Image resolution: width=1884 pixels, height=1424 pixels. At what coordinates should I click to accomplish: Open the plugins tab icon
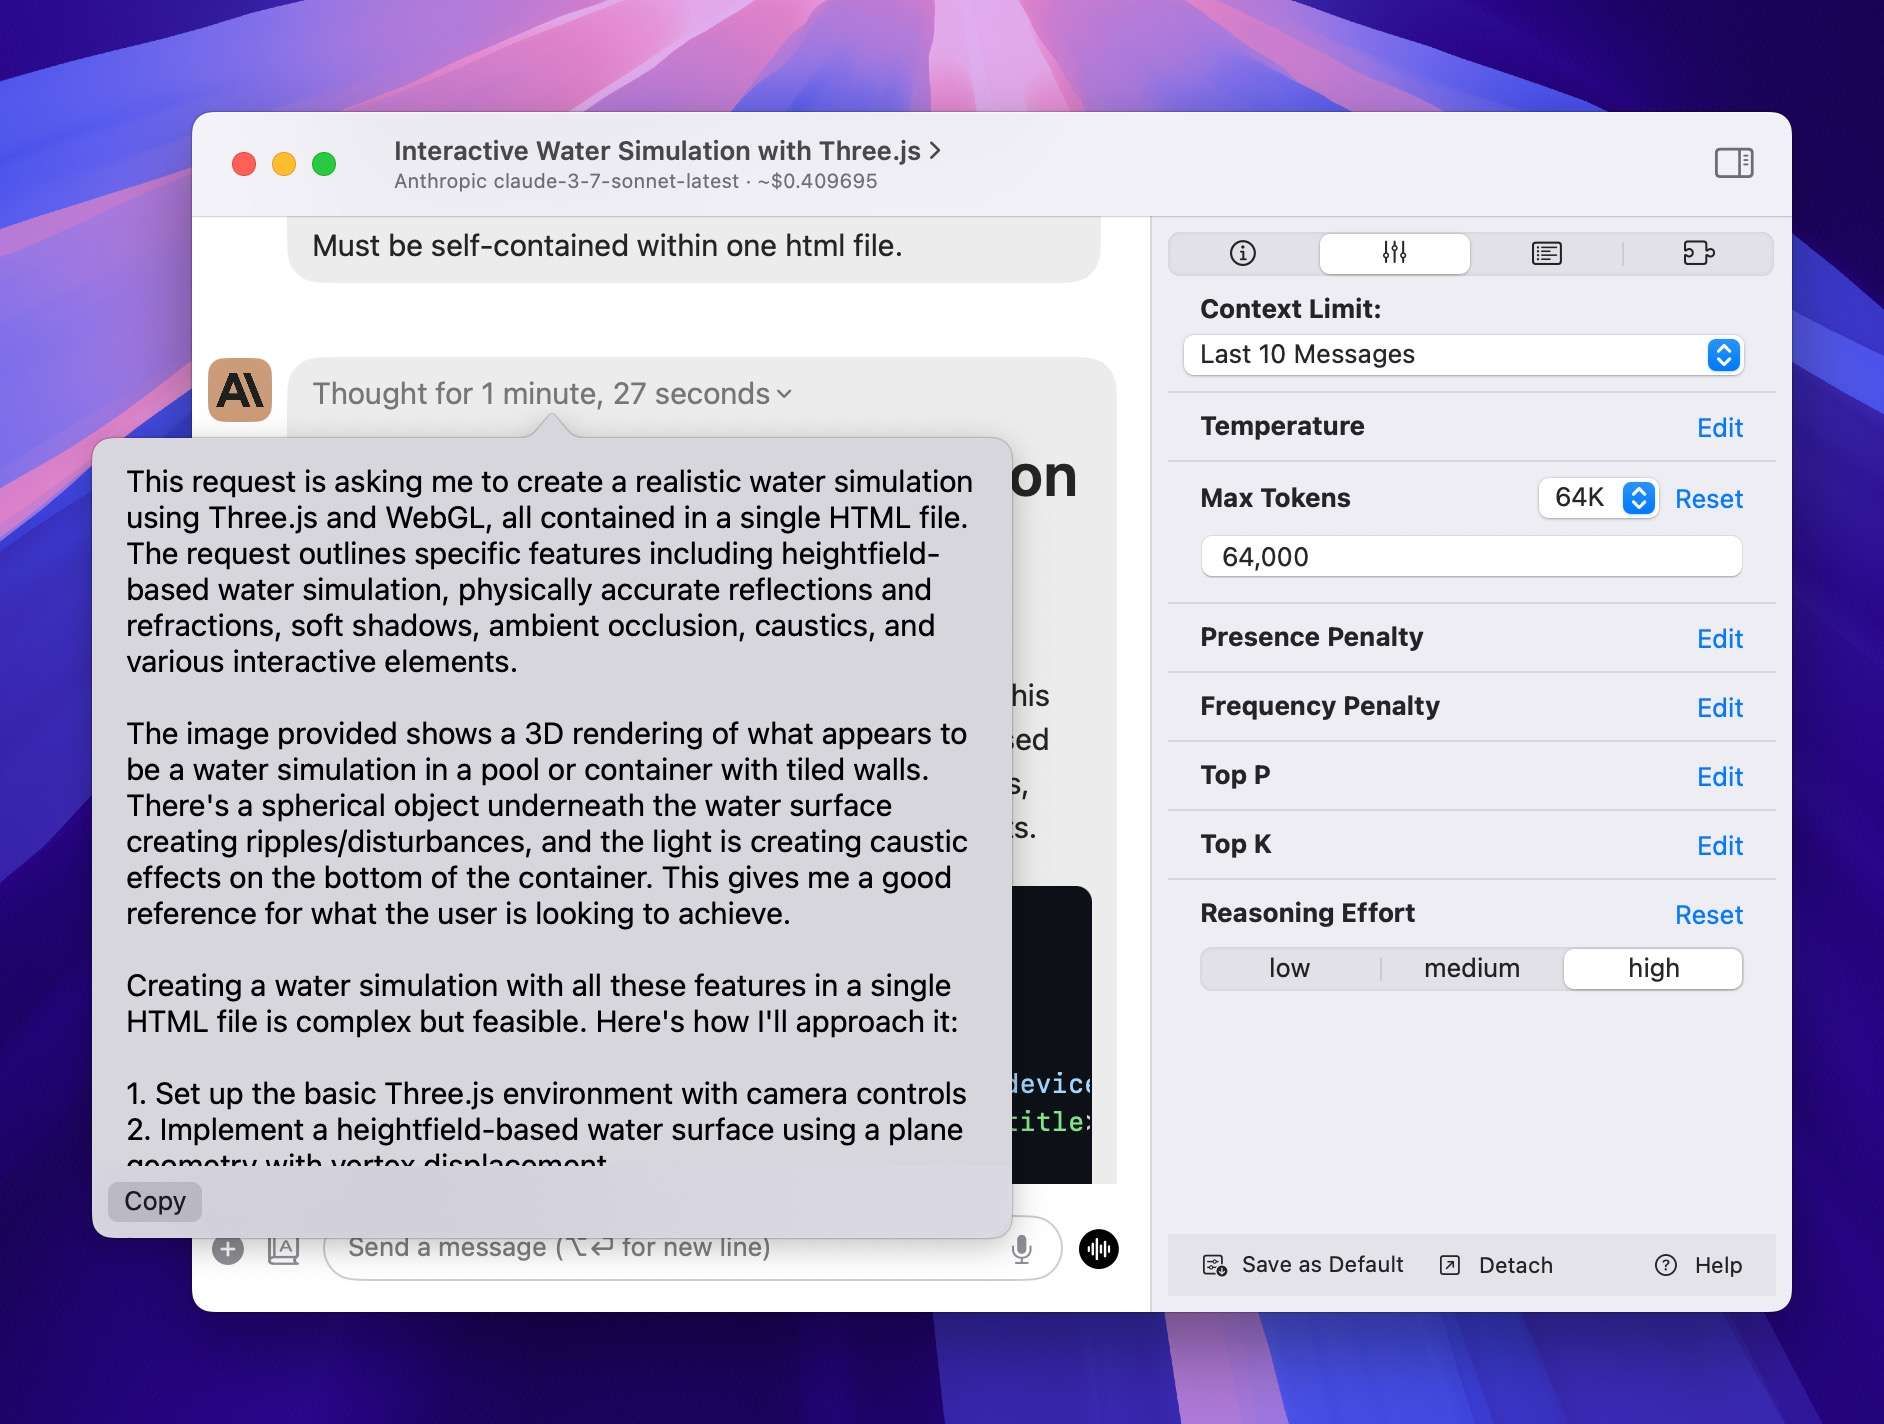1697,253
